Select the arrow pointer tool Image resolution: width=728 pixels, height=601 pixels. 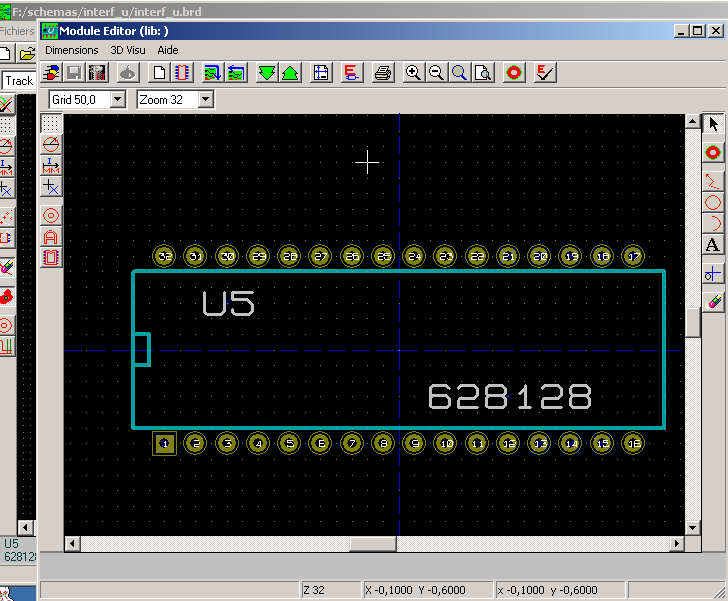coord(713,124)
